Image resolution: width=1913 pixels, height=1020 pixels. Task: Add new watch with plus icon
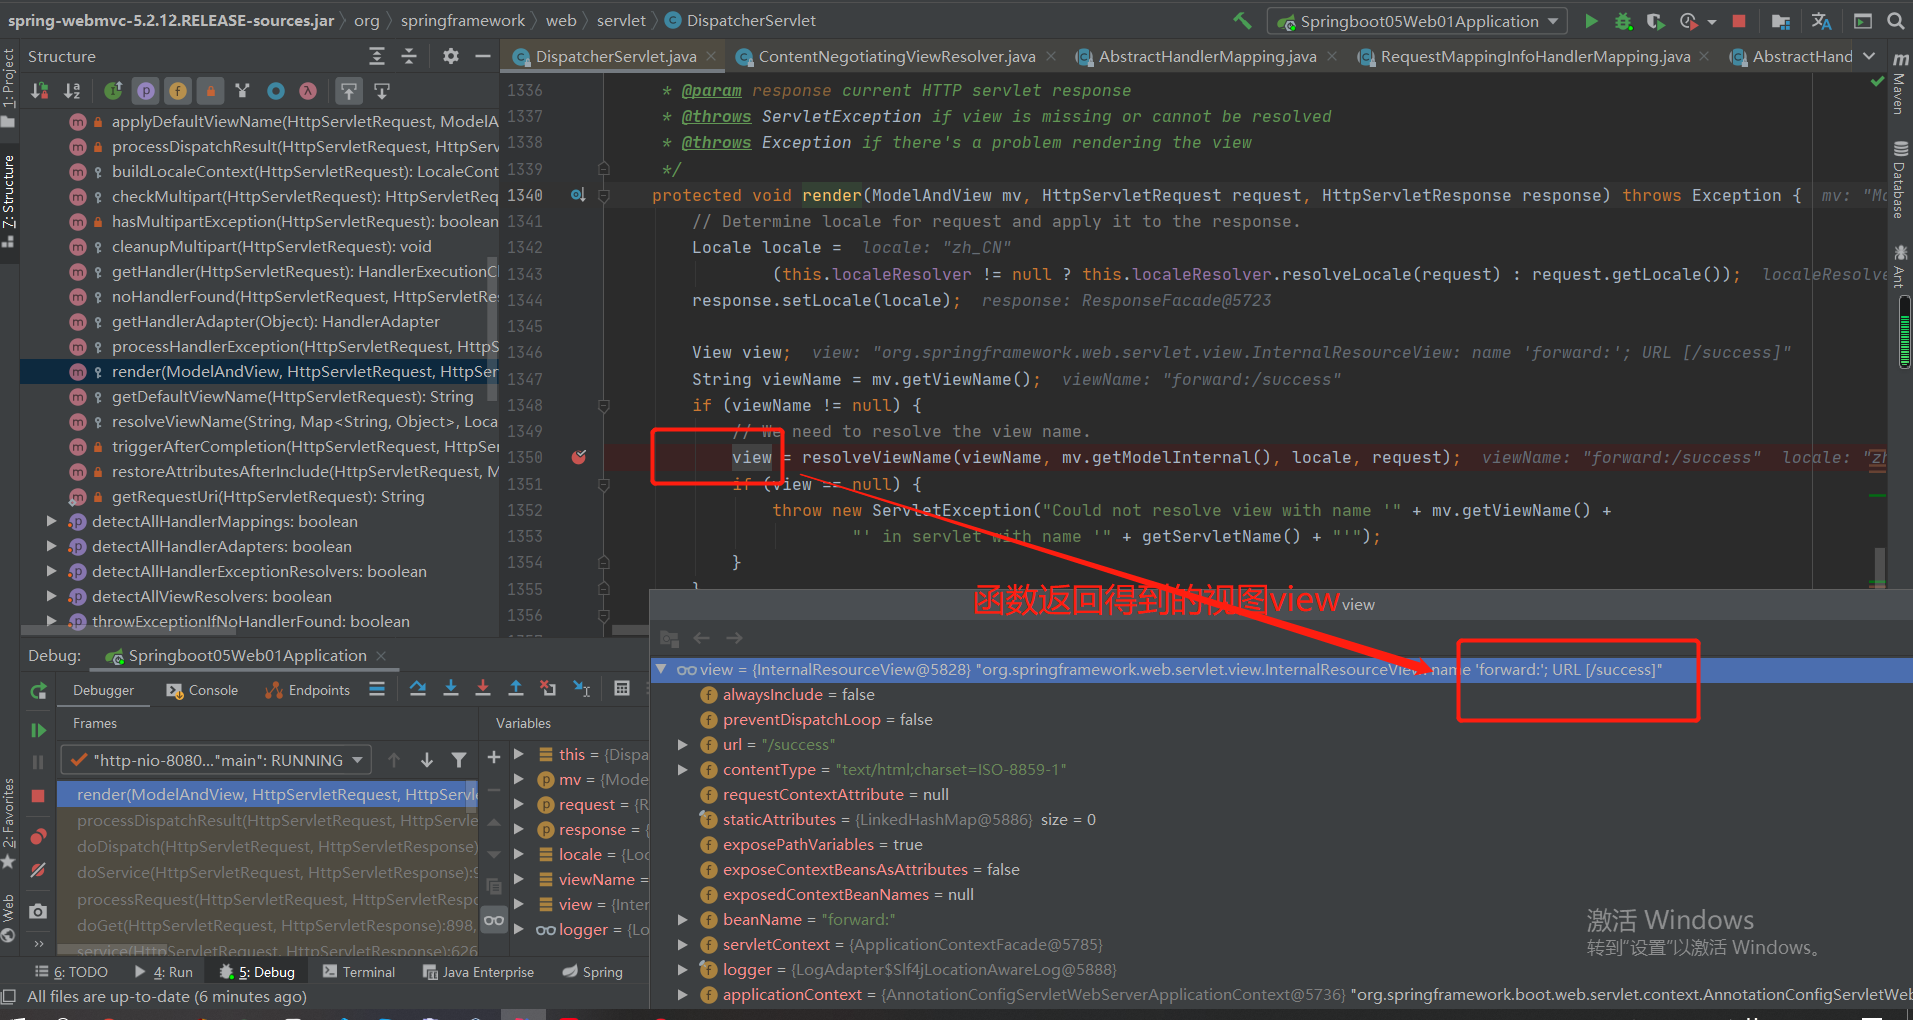pyautogui.click(x=493, y=757)
